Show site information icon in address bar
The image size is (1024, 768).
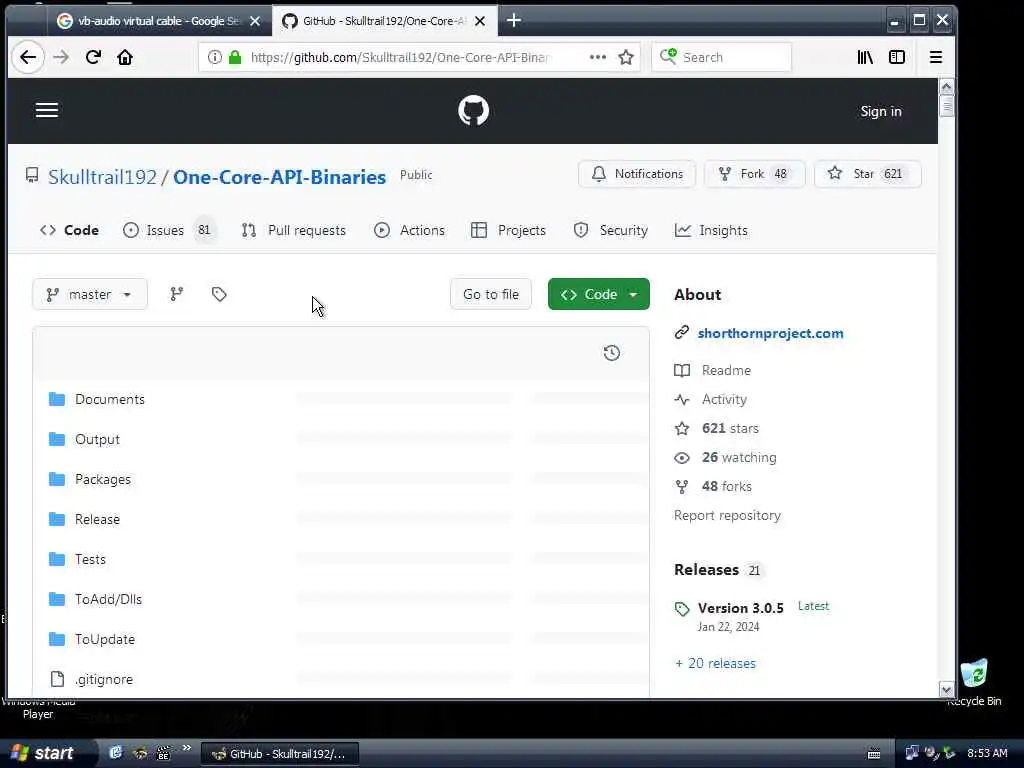pos(214,57)
